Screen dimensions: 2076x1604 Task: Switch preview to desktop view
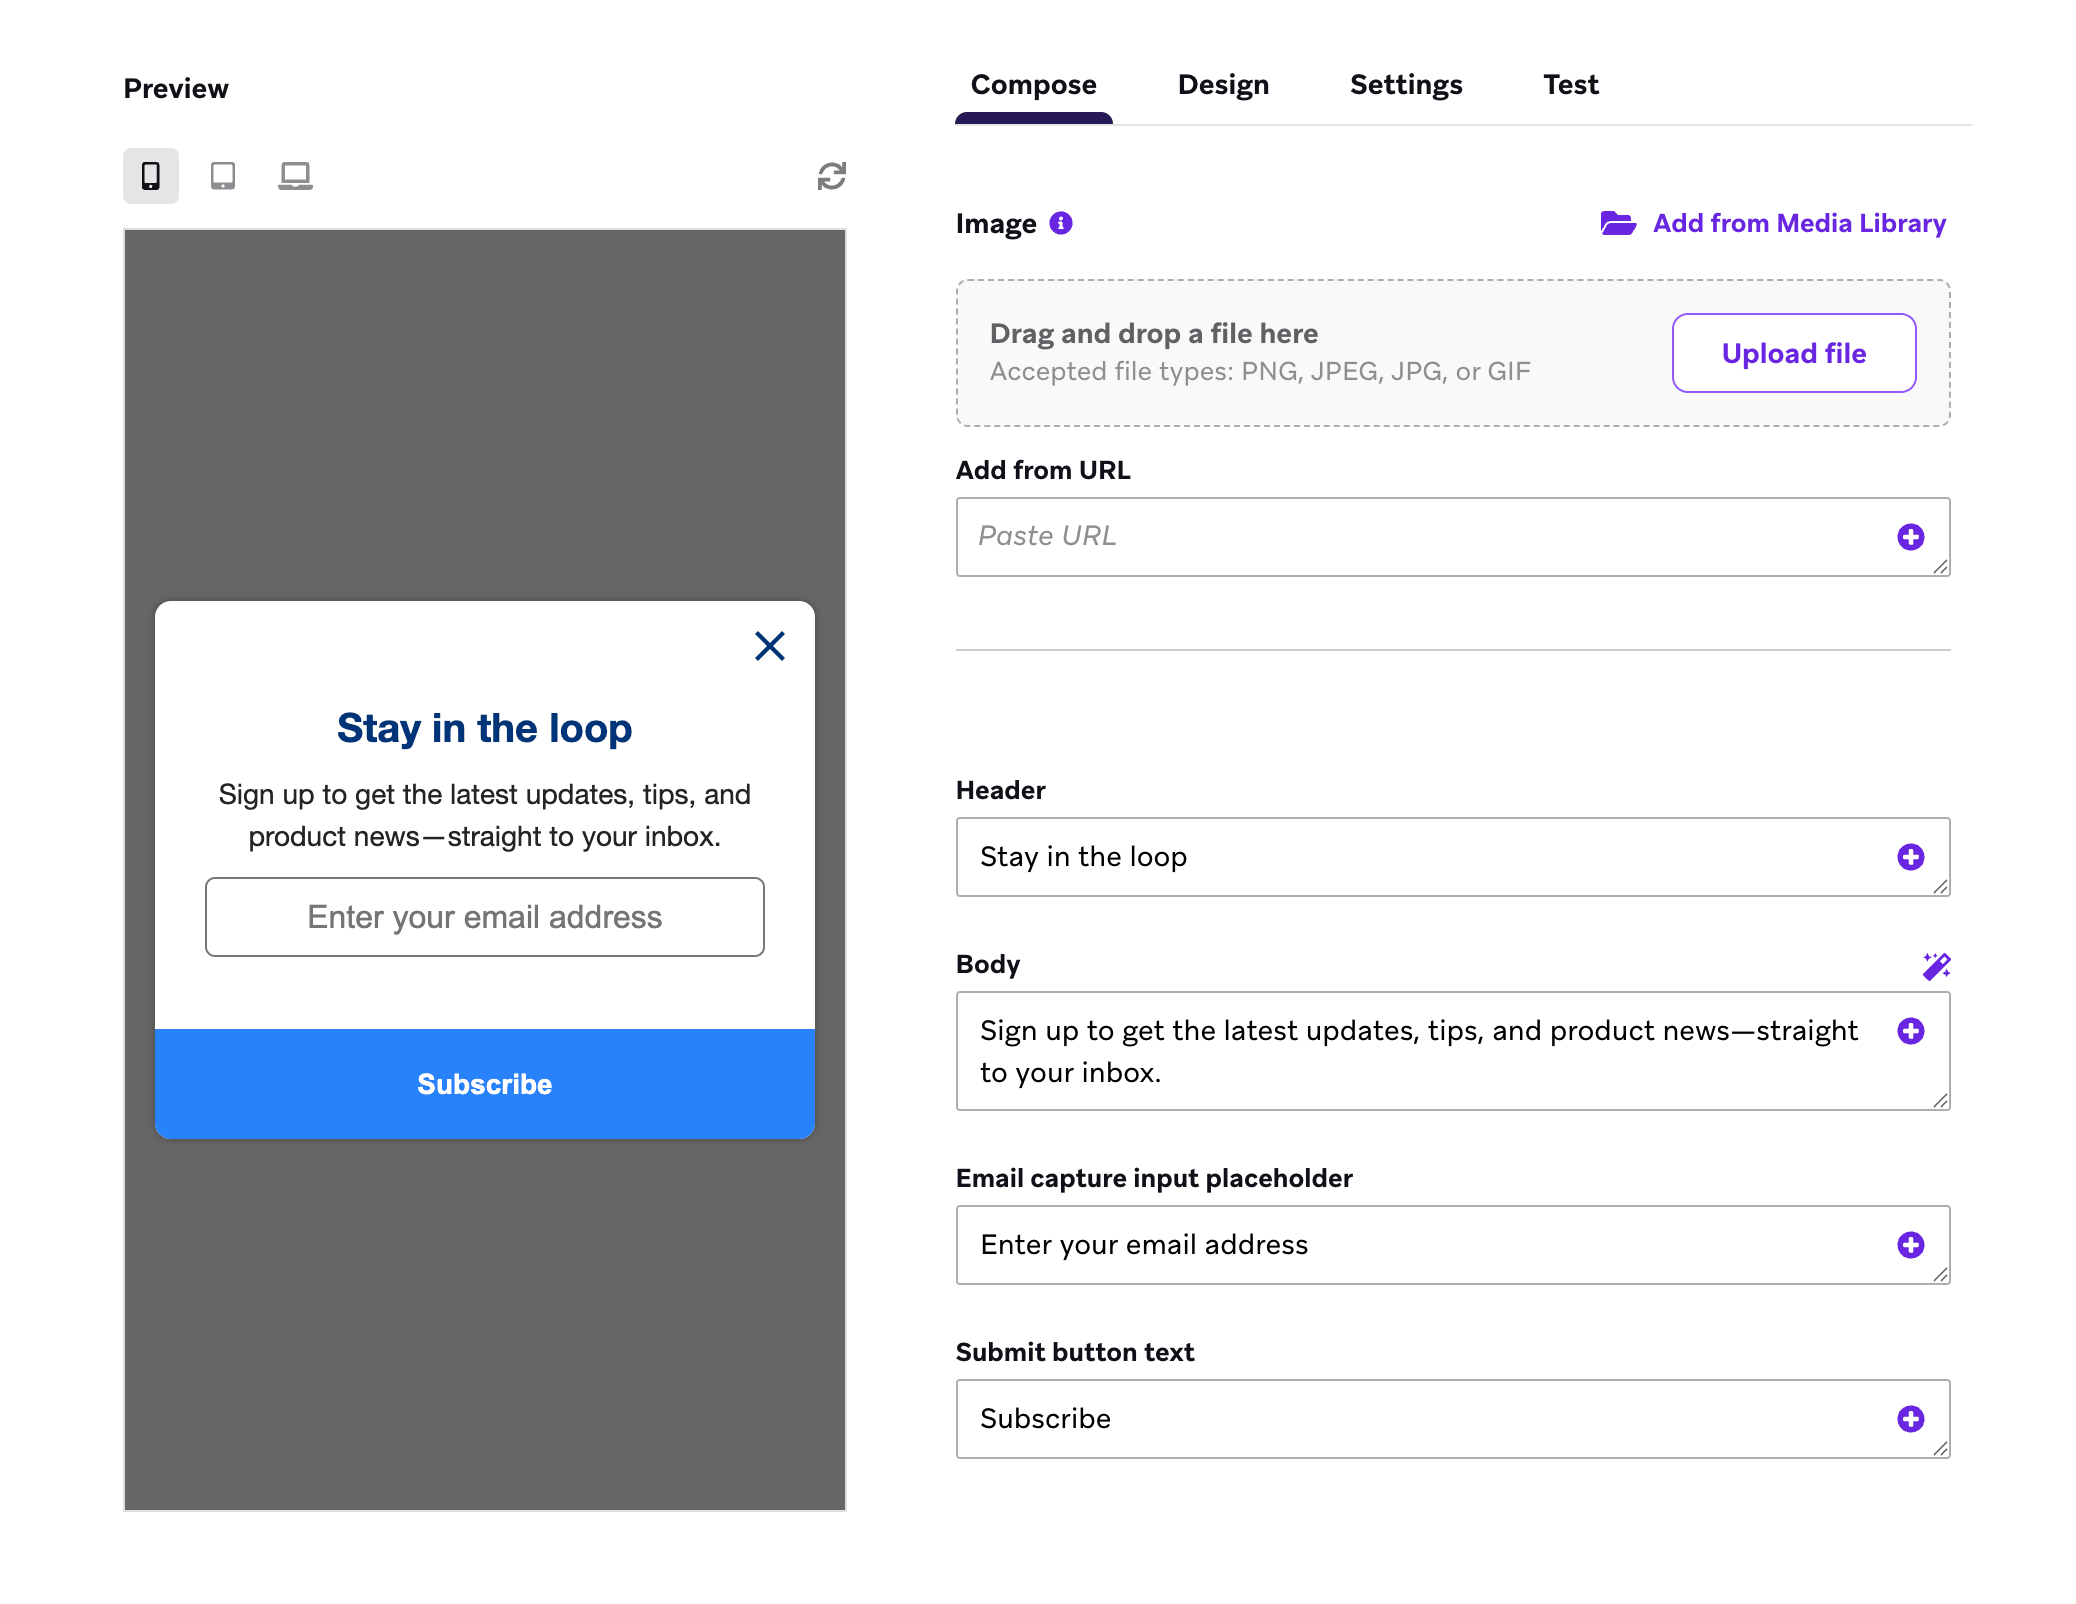(295, 175)
